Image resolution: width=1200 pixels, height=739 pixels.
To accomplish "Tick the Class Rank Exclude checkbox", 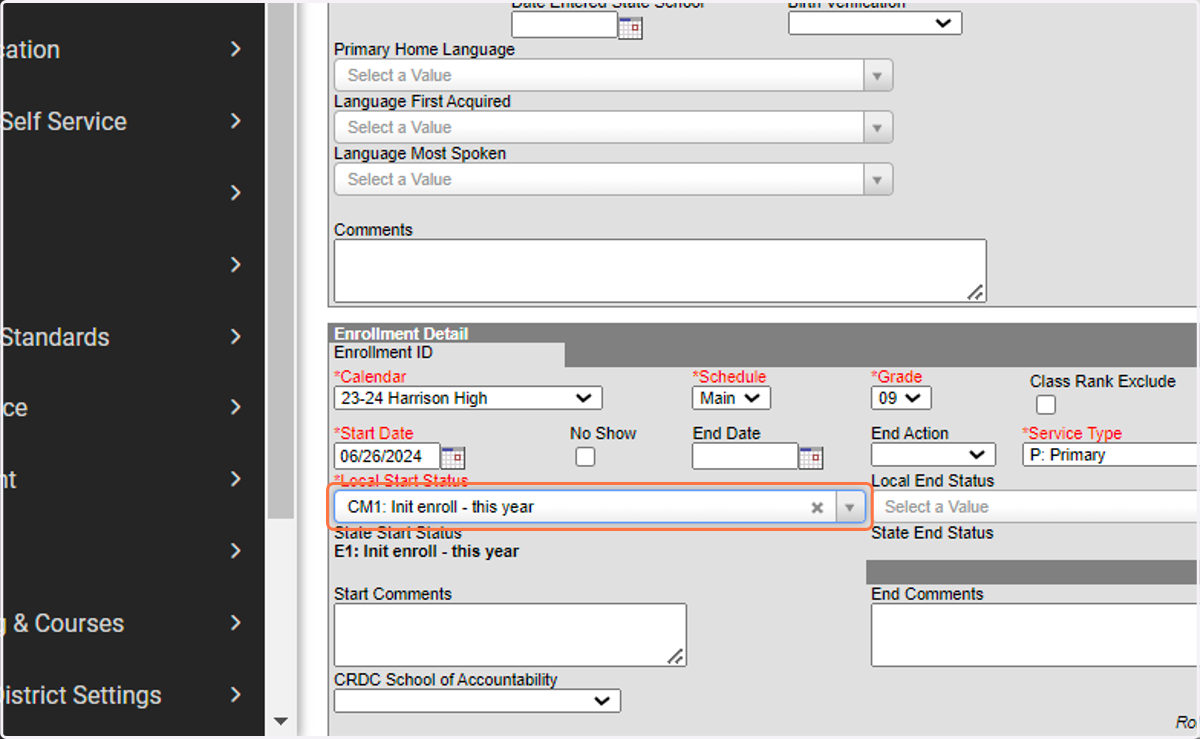I will pyautogui.click(x=1046, y=405).
